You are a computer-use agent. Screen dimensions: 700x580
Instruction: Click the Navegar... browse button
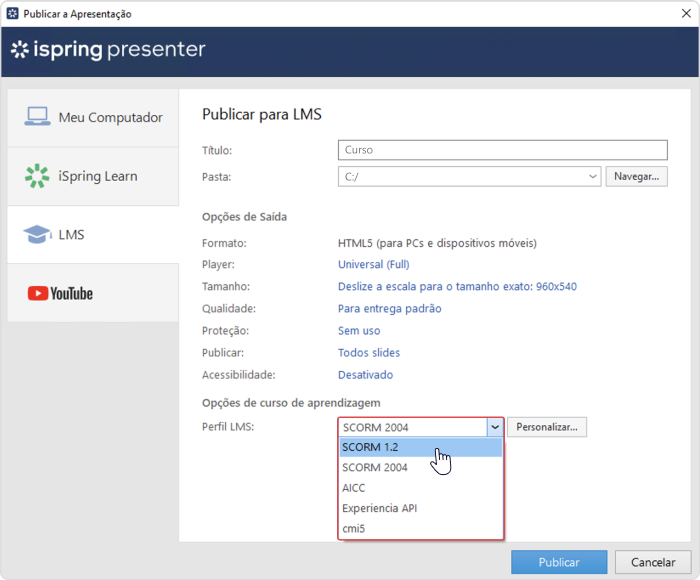pyautogui.click(x=636, y=176)
